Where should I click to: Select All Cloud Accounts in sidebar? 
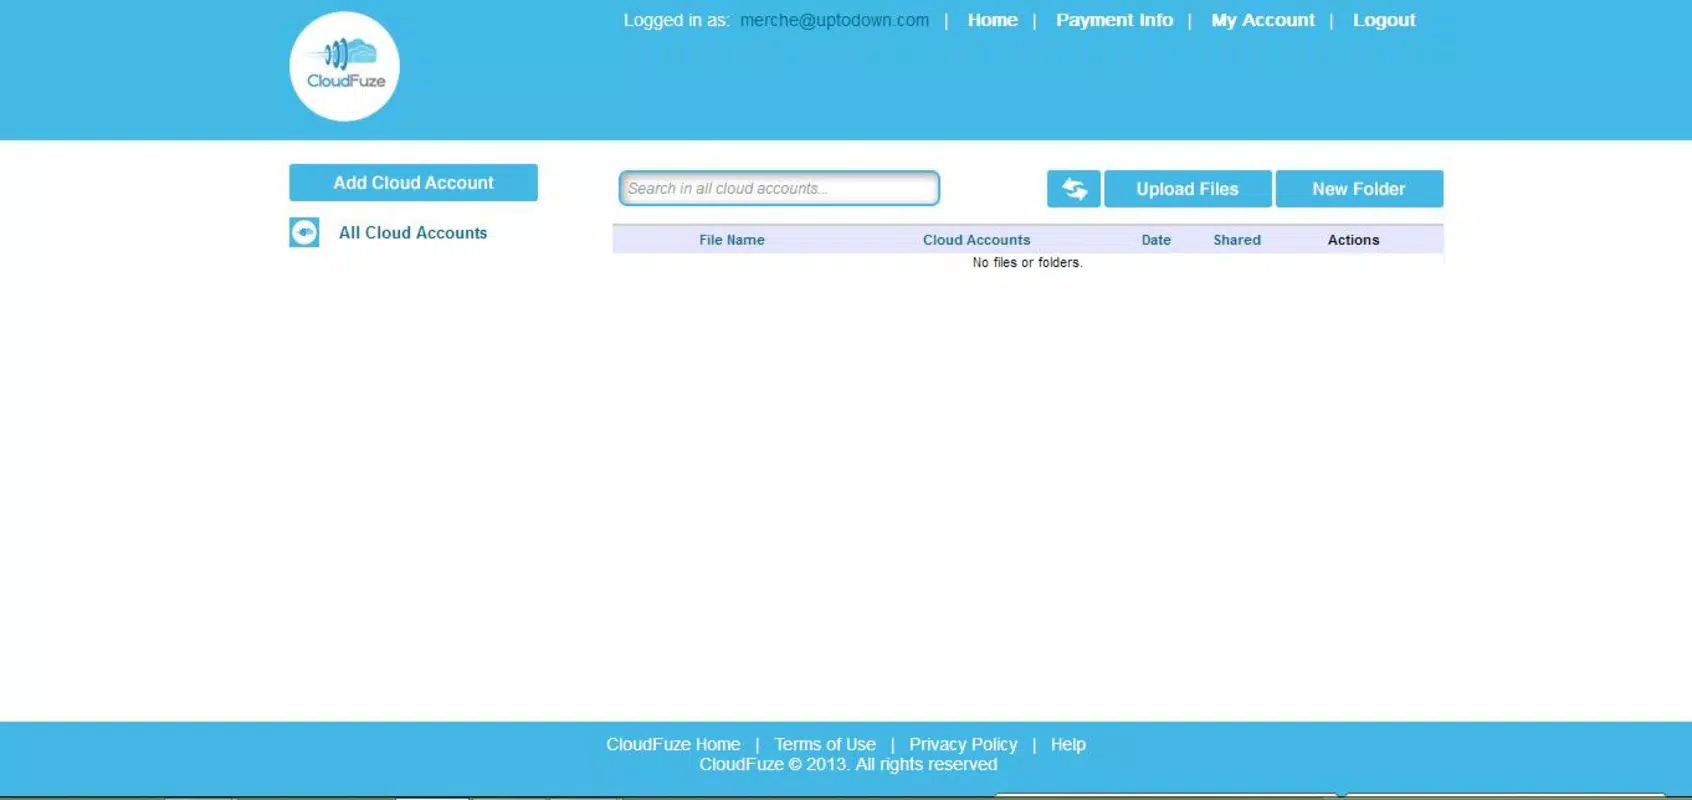tap(413, 233)
